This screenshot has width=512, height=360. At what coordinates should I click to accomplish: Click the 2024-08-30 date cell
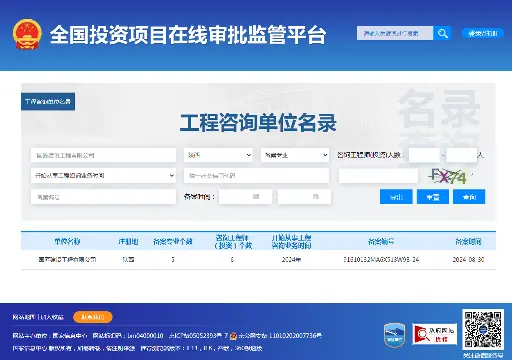click(x=468, y=259)
